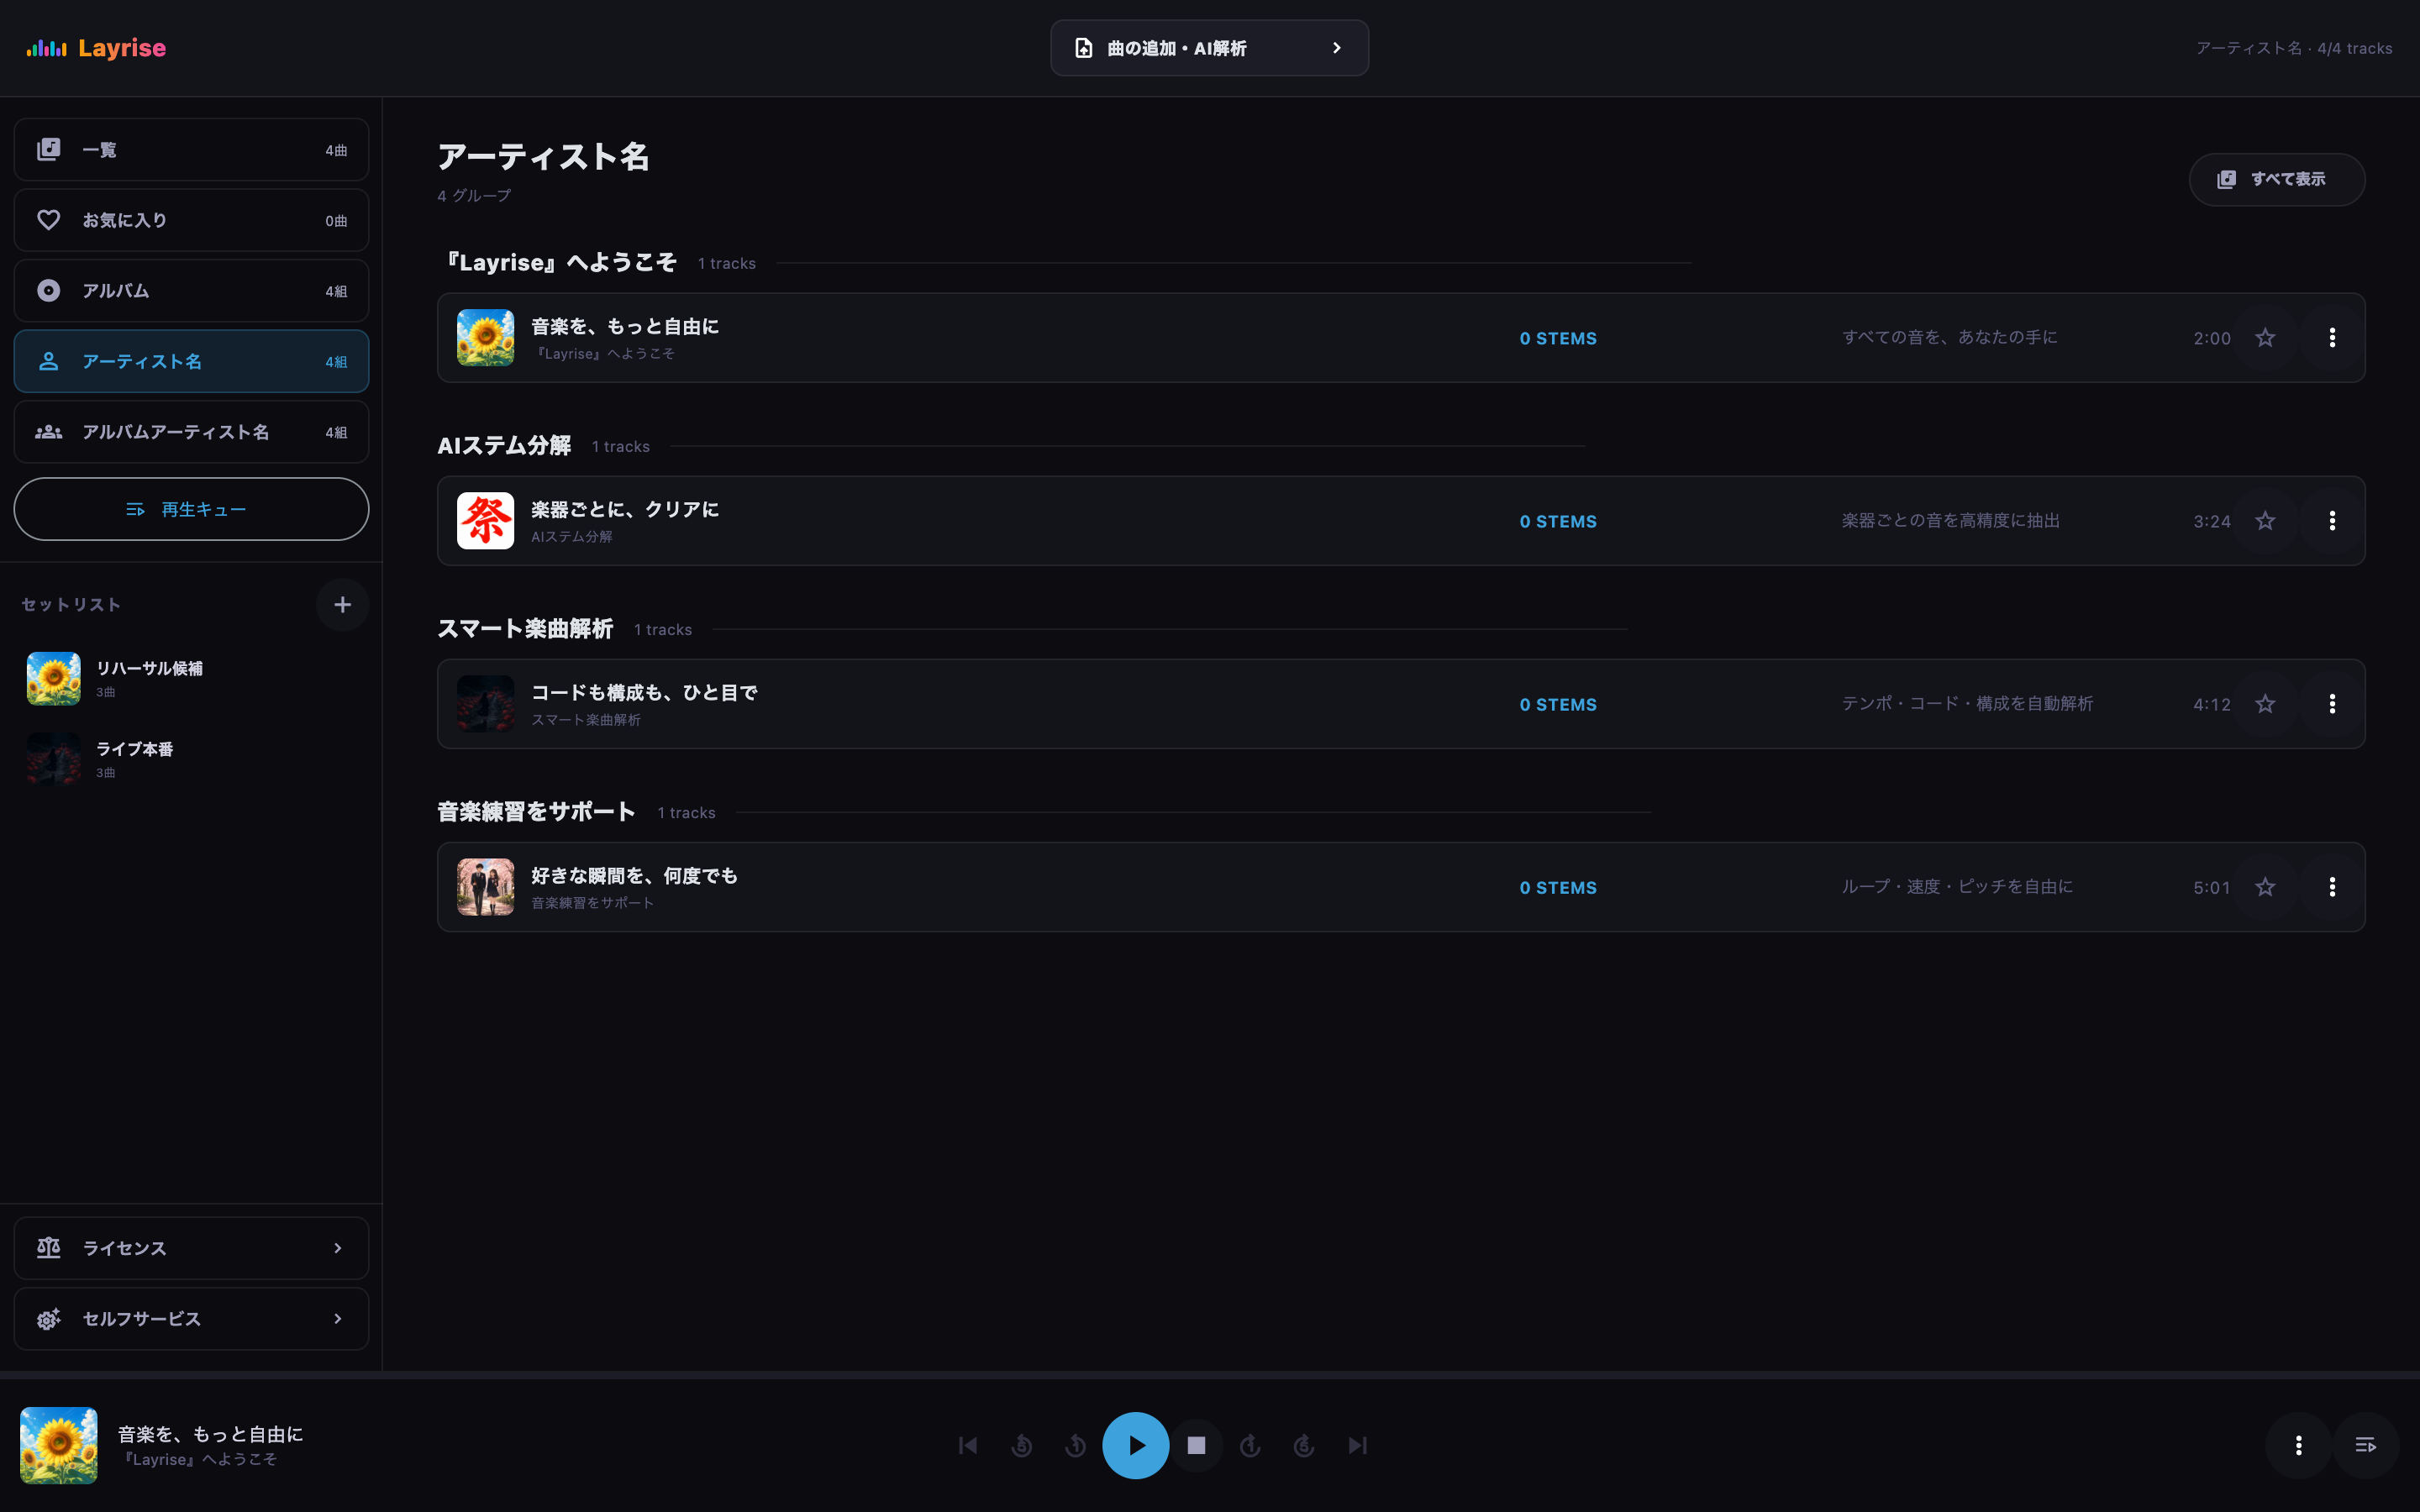Click the ライブ本番 dark thumbnail
Viewport: 2420px width, 1512px height.
click(x=54, y=759)
